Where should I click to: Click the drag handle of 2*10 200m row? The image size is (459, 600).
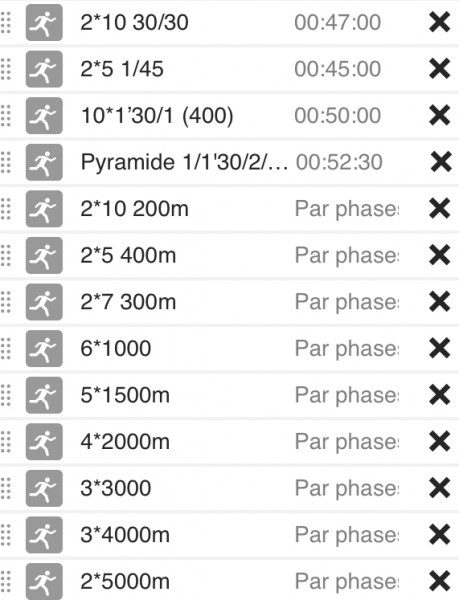click(6, 209)
